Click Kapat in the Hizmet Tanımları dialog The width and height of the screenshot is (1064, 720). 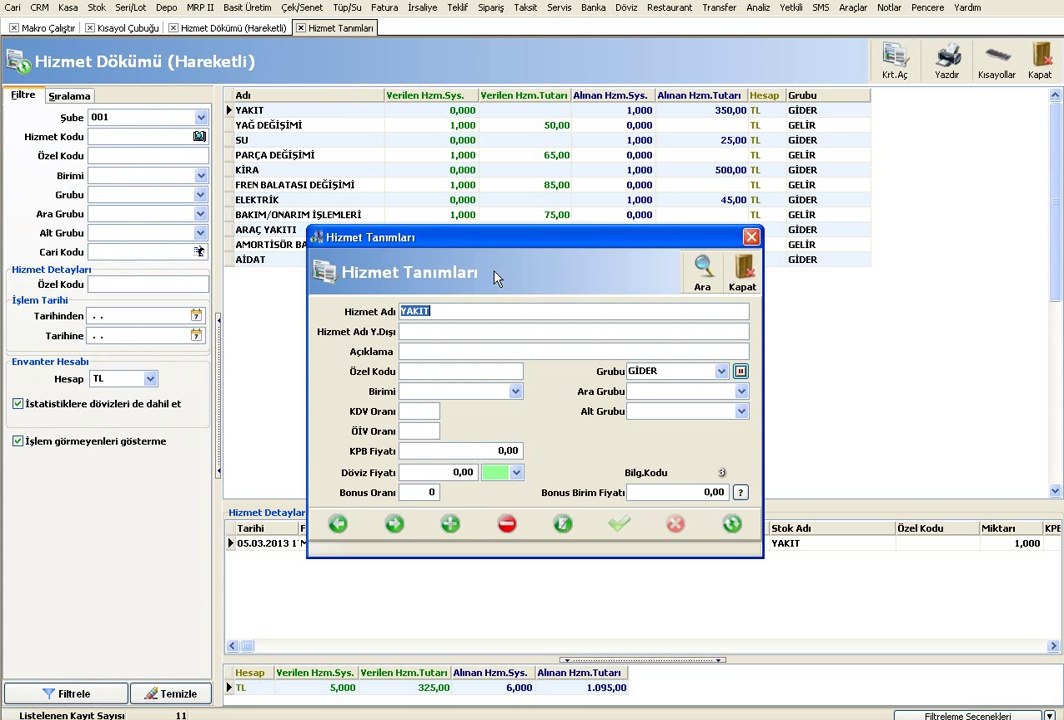[742, 273]
